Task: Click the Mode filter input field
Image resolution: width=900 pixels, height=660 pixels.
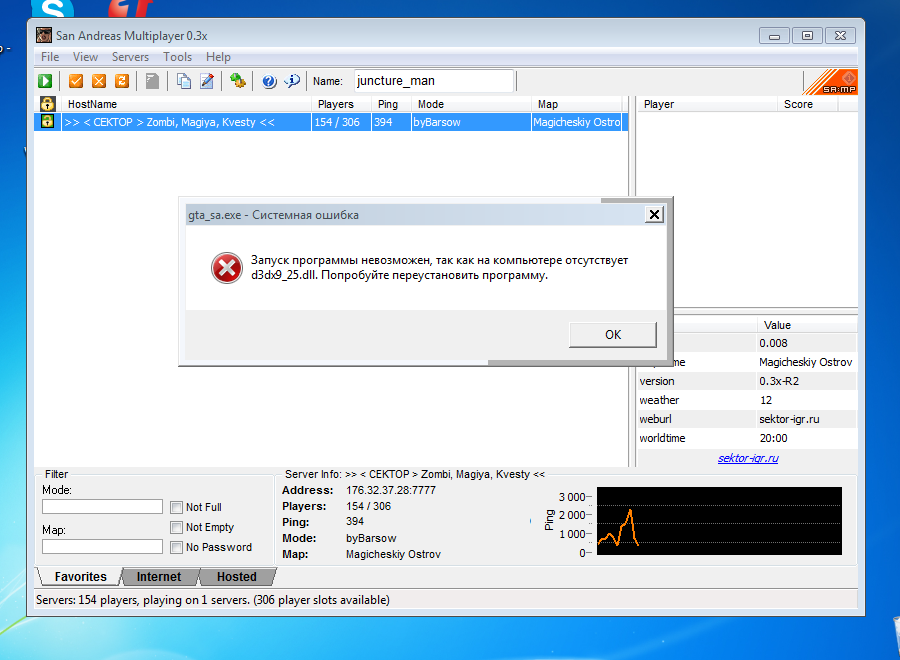Action: (x=102, y=506)
